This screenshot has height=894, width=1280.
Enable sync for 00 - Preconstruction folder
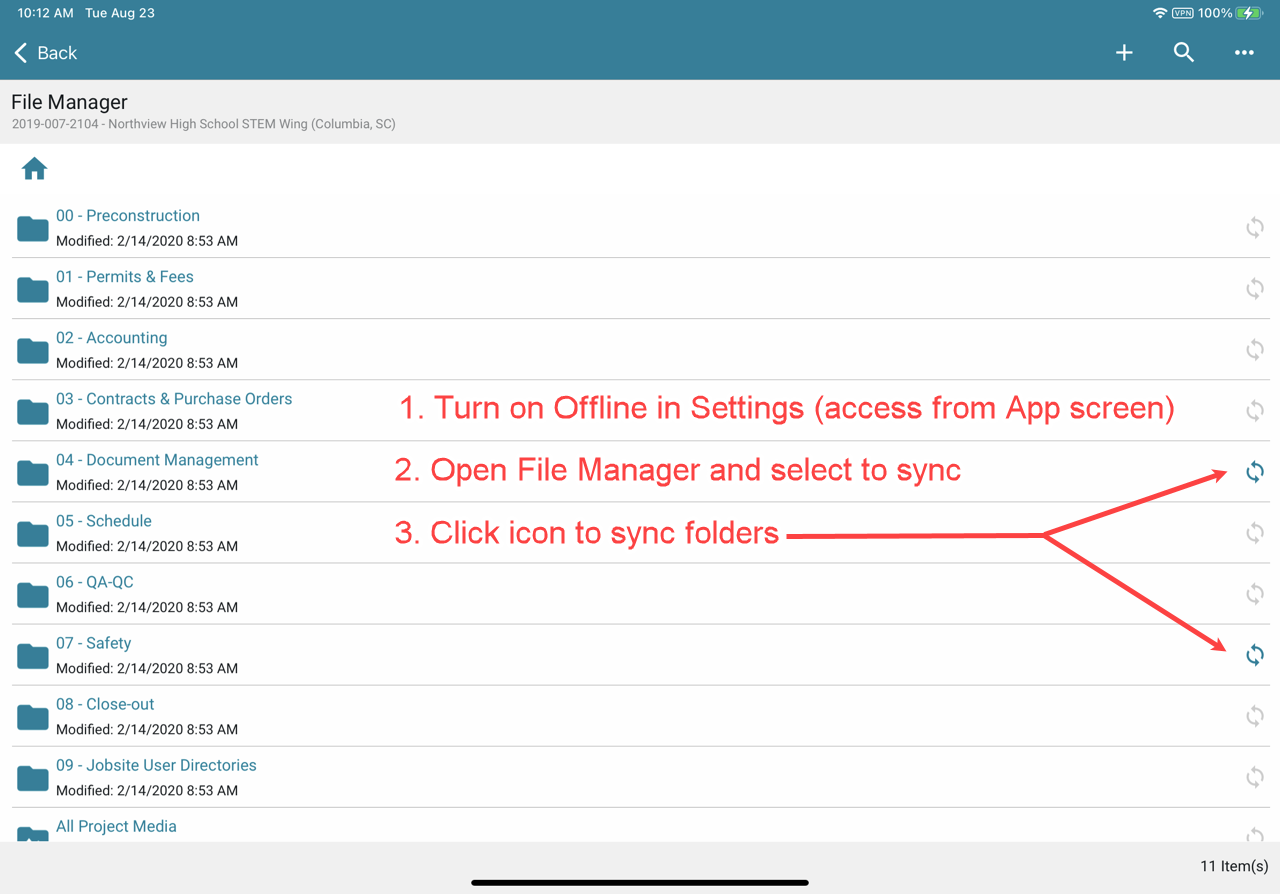1254,228
